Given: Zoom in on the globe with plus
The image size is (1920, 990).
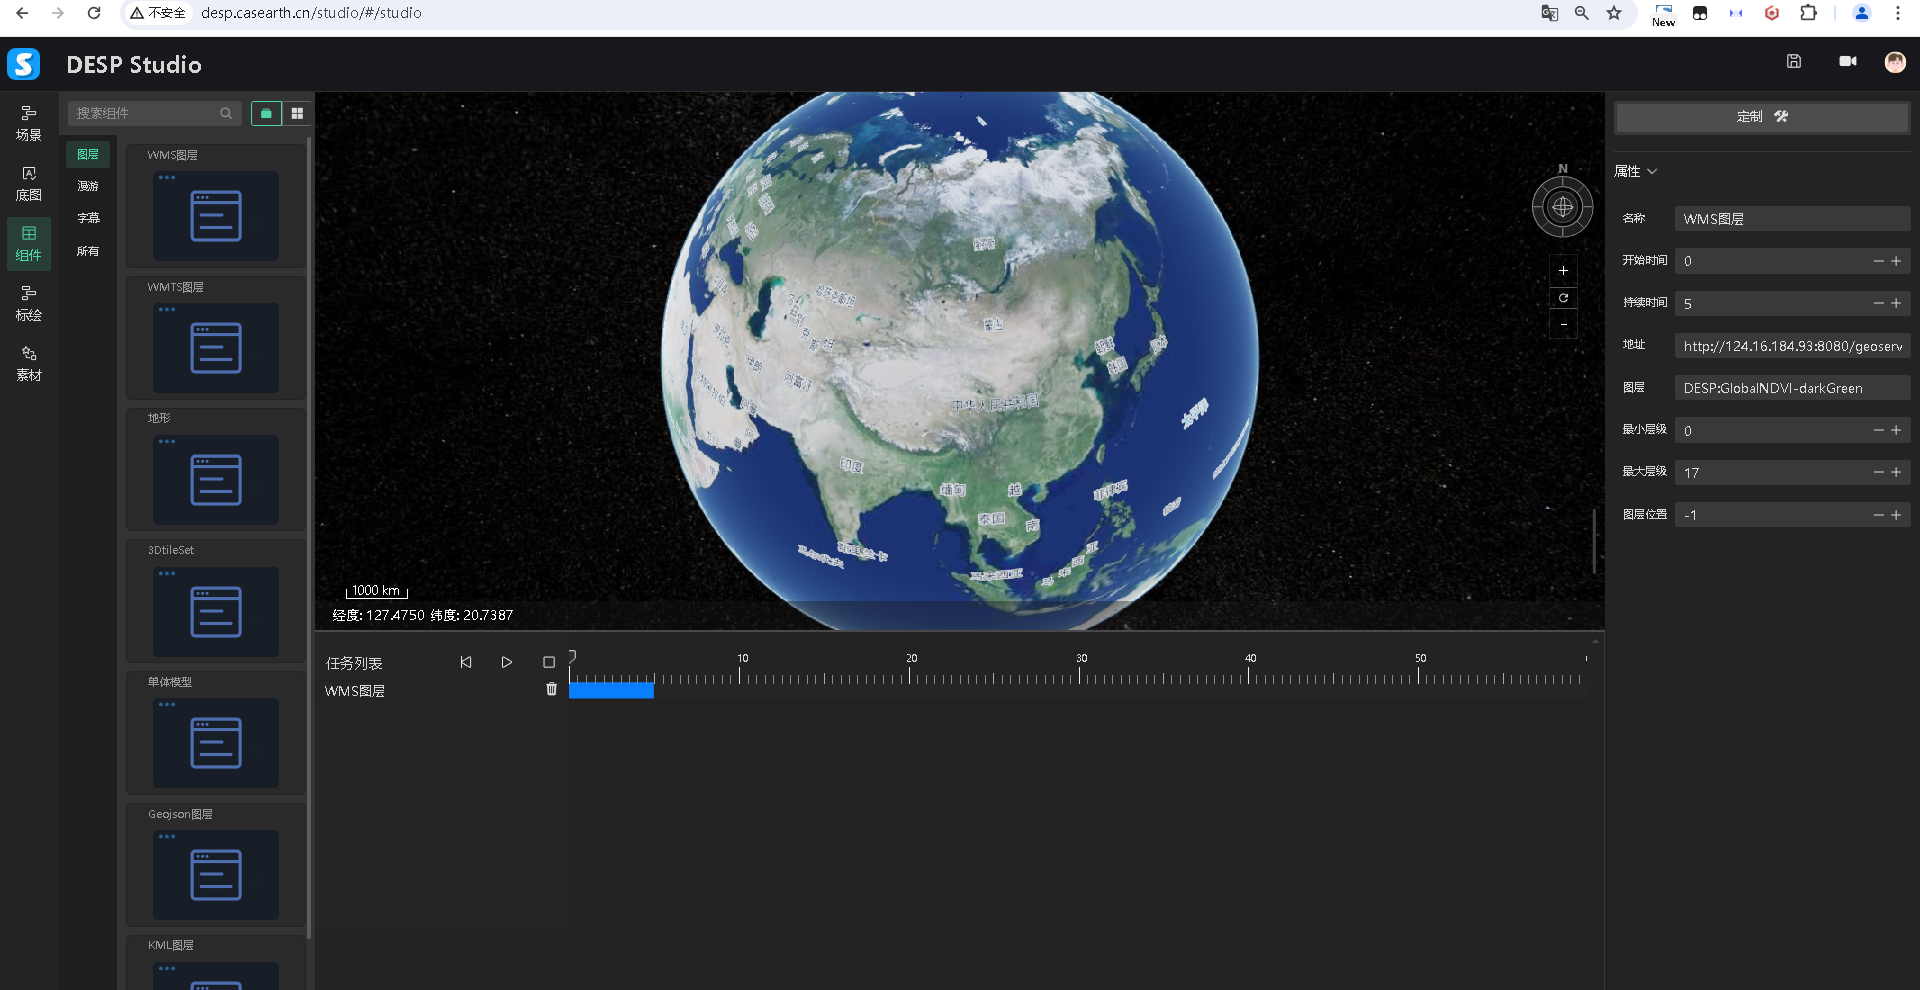Looking at the screenshot, I should coord(1563,271).
